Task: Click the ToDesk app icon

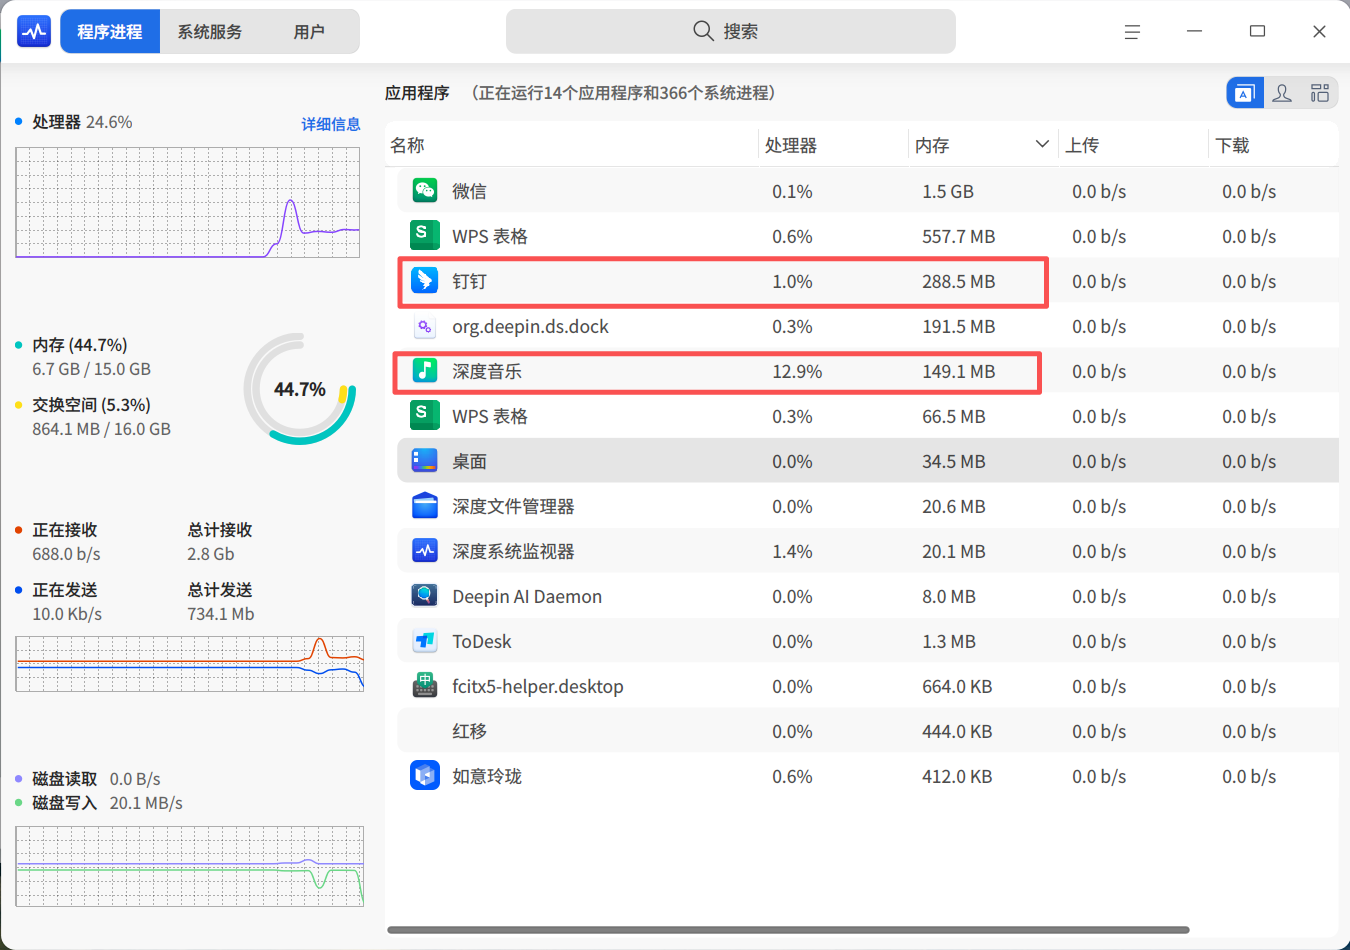Action: (425, 640)
